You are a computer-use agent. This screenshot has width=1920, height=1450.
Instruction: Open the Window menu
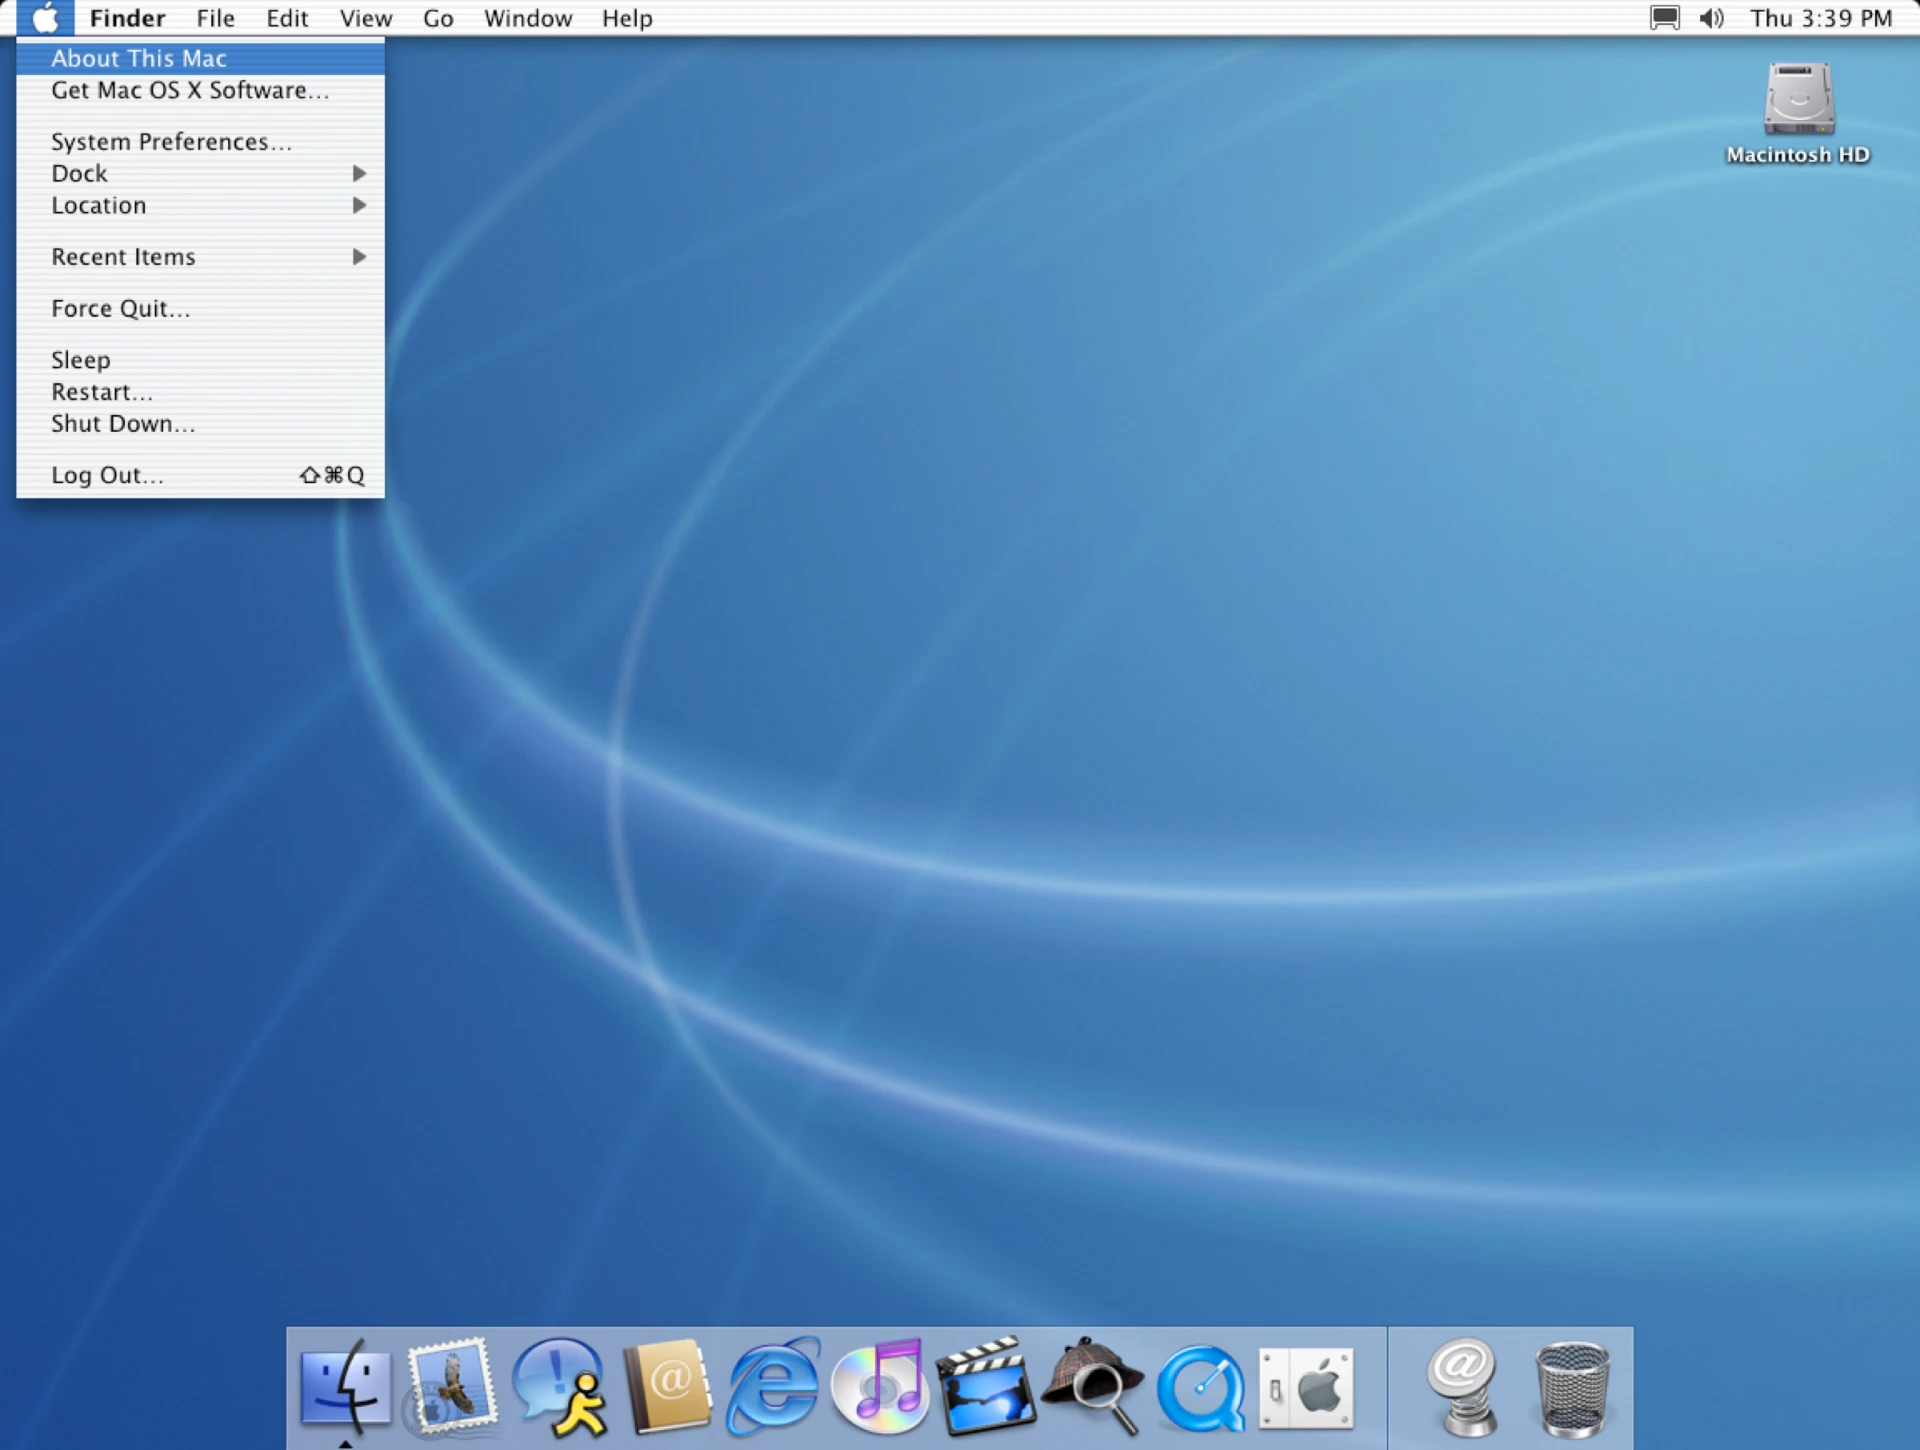point(528,18)
